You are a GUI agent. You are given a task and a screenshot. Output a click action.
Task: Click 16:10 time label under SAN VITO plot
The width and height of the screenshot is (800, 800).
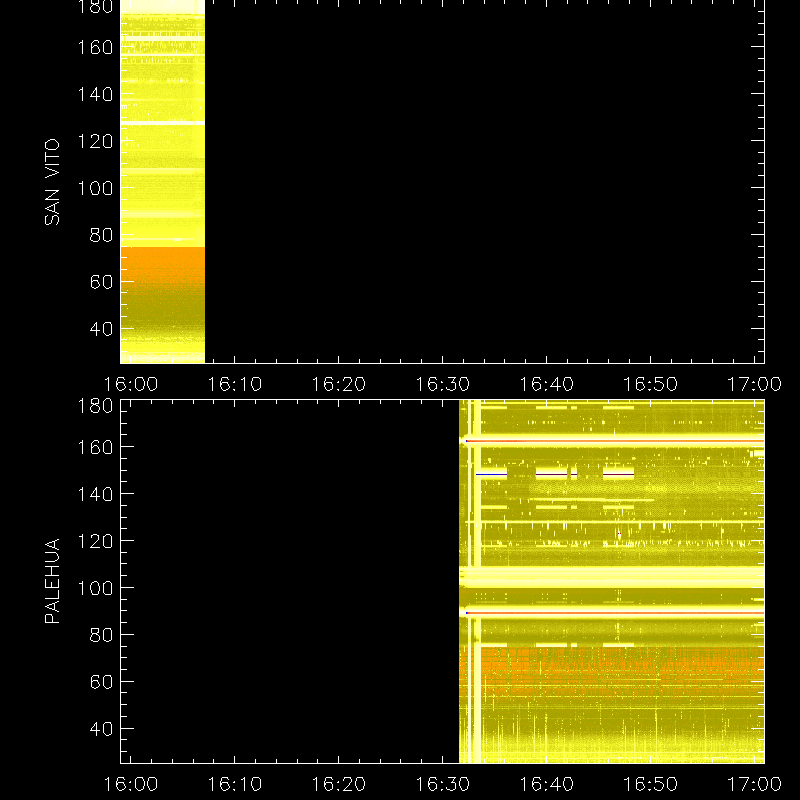235,384
